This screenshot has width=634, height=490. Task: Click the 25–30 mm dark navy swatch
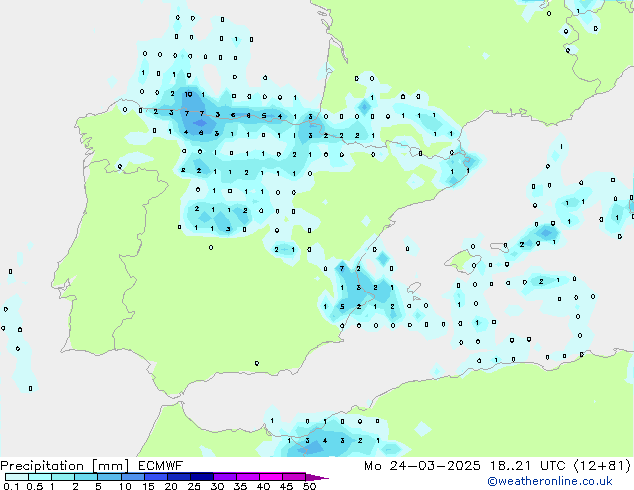point(202,477)
